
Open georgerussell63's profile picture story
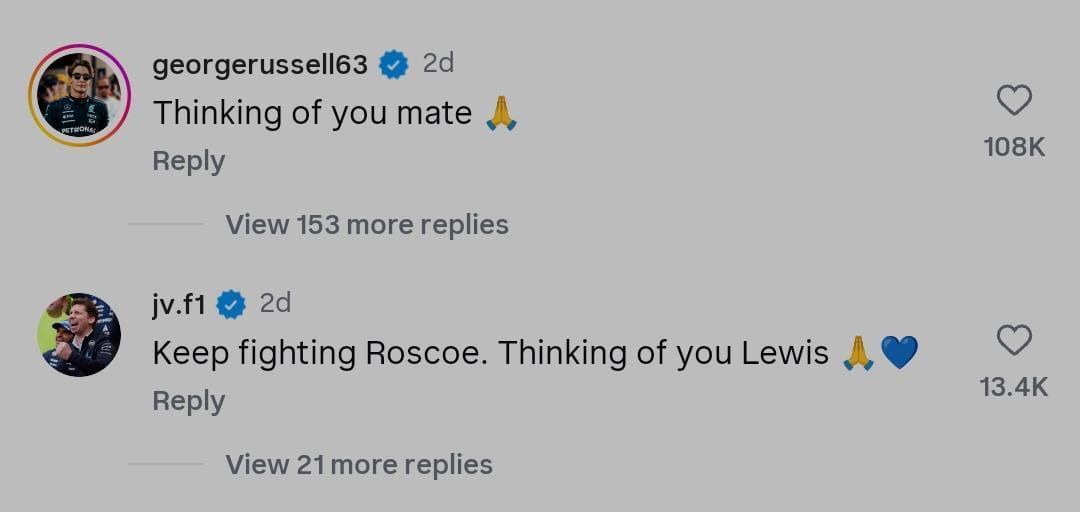click(79, 95)
